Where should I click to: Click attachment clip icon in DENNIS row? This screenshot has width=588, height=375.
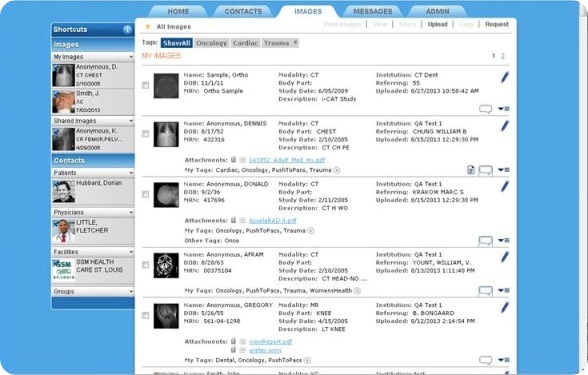pos(233,160)
